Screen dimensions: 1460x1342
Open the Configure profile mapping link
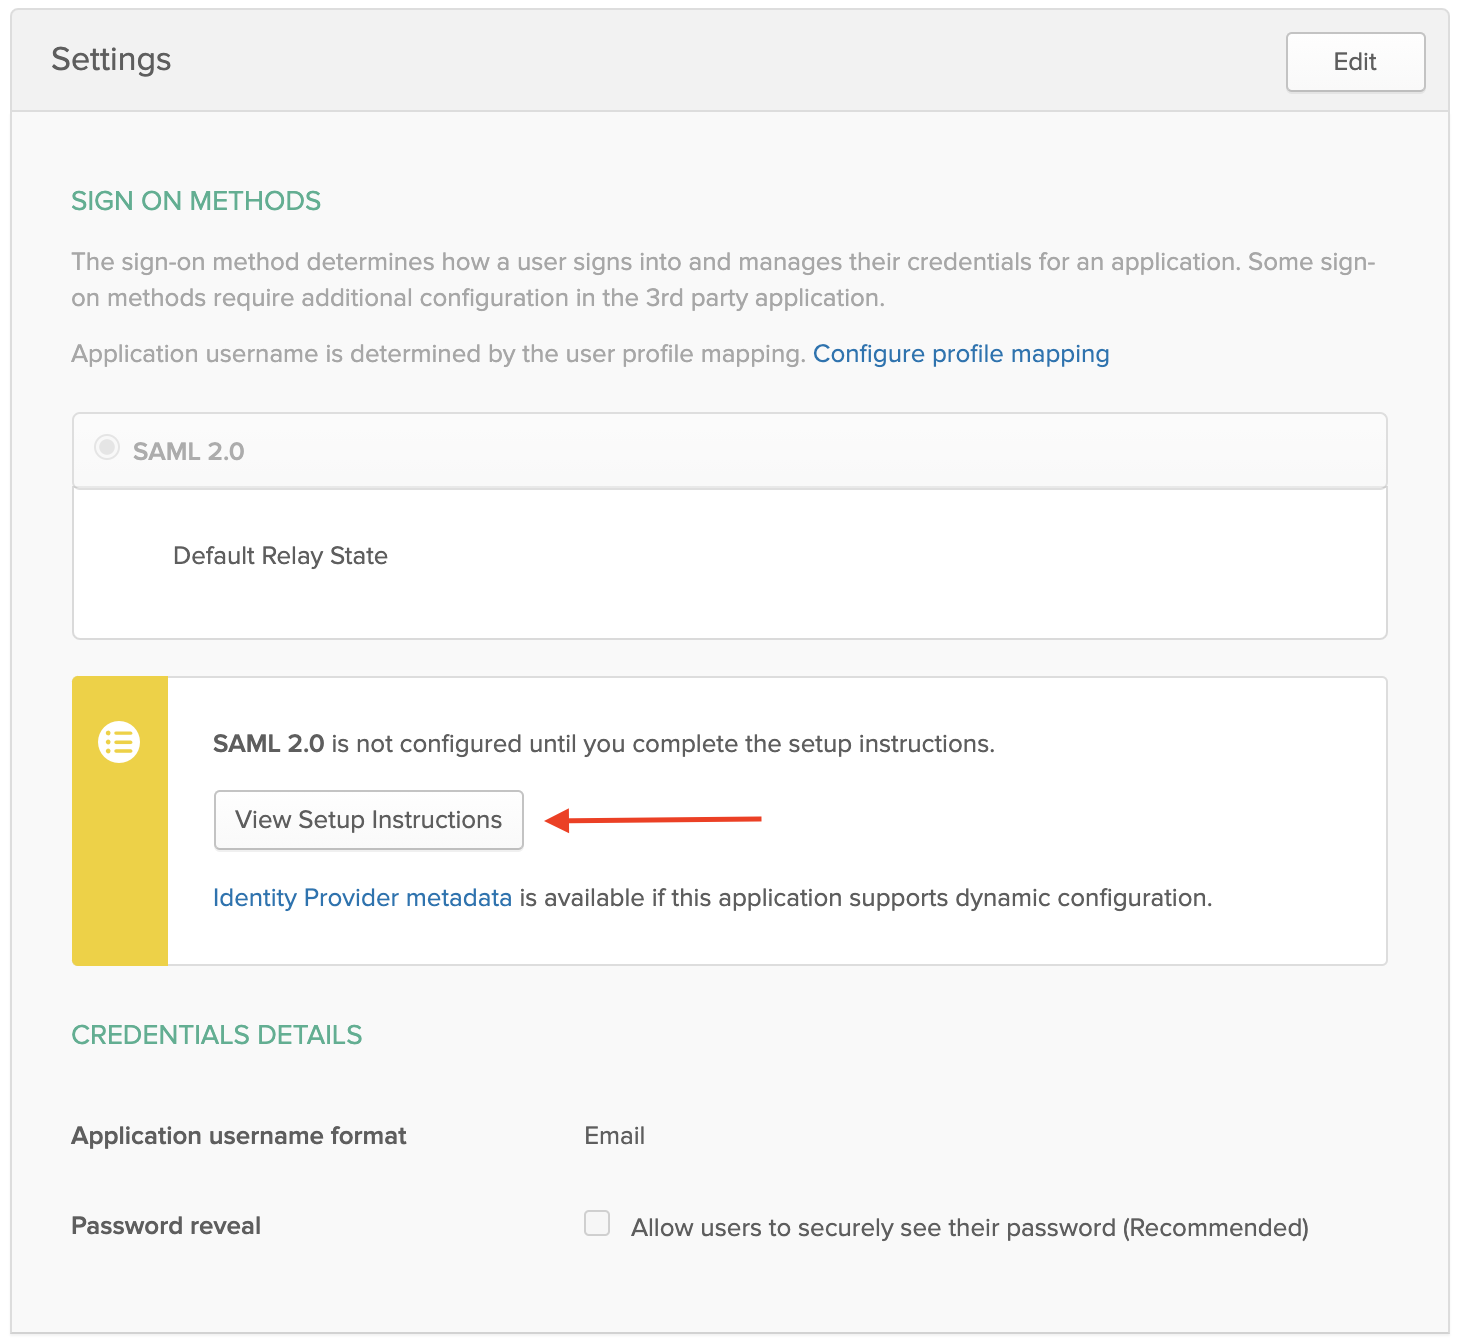pyautogui.click(x=960, y=354)
